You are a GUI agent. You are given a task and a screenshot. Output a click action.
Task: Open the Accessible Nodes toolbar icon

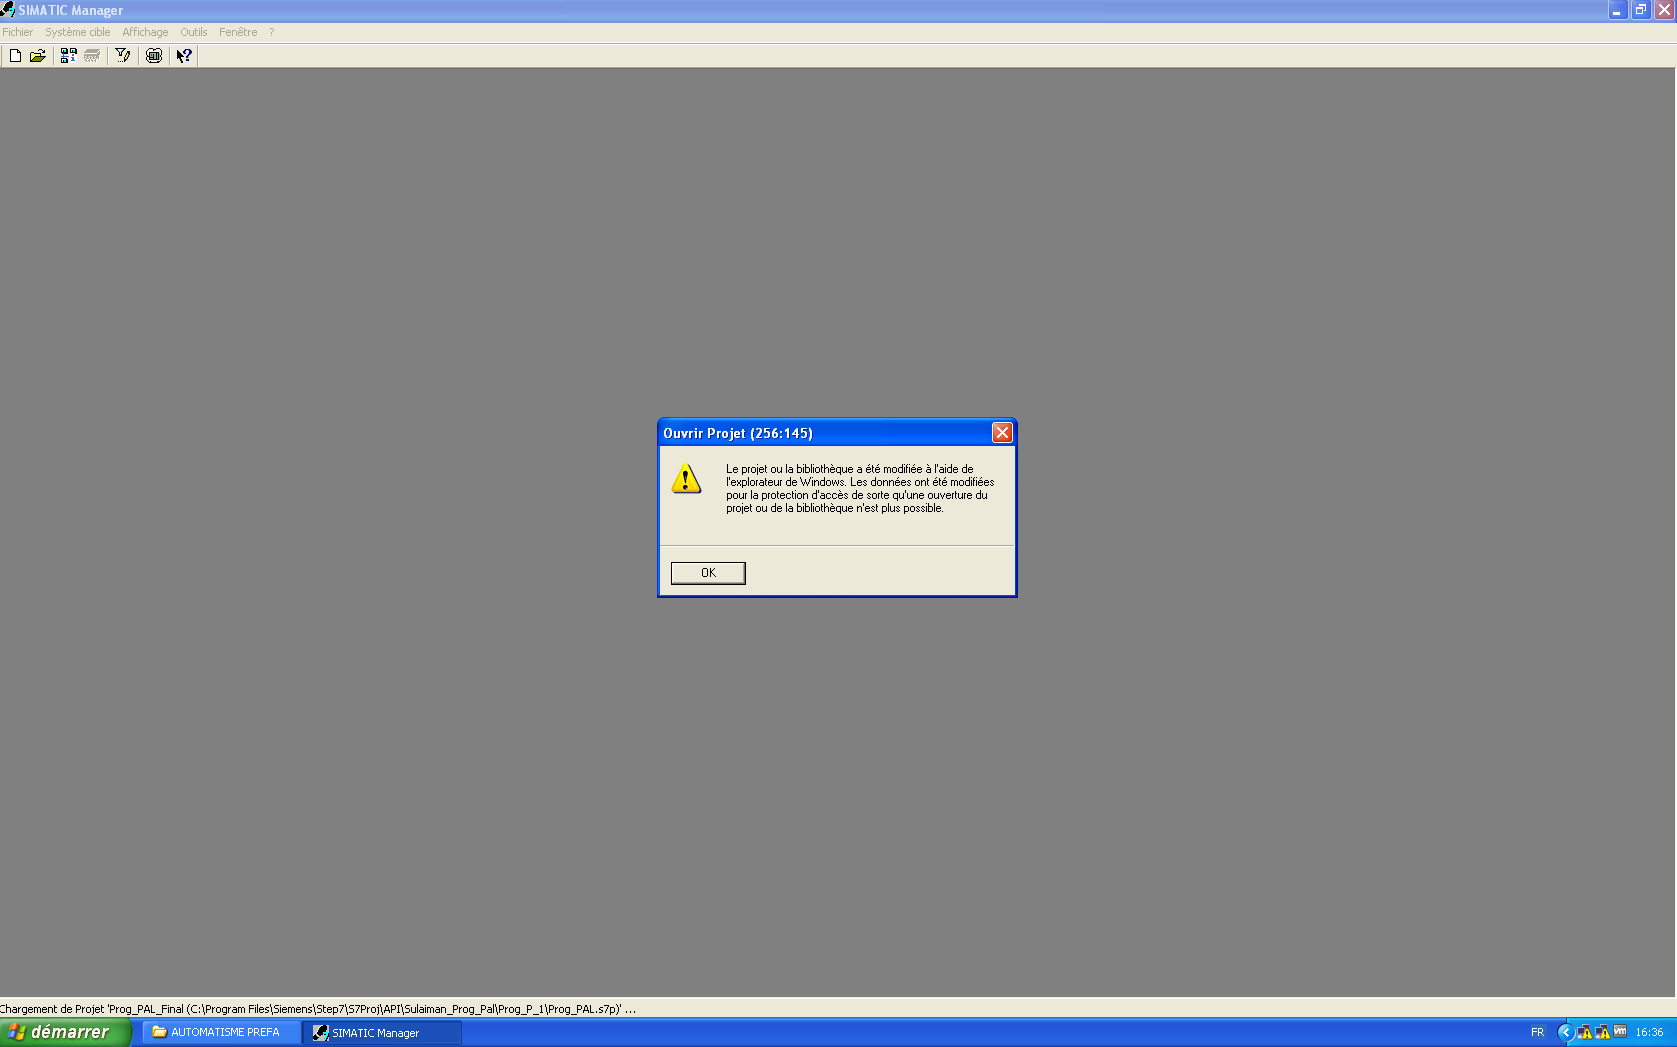[x=68, y=56]
